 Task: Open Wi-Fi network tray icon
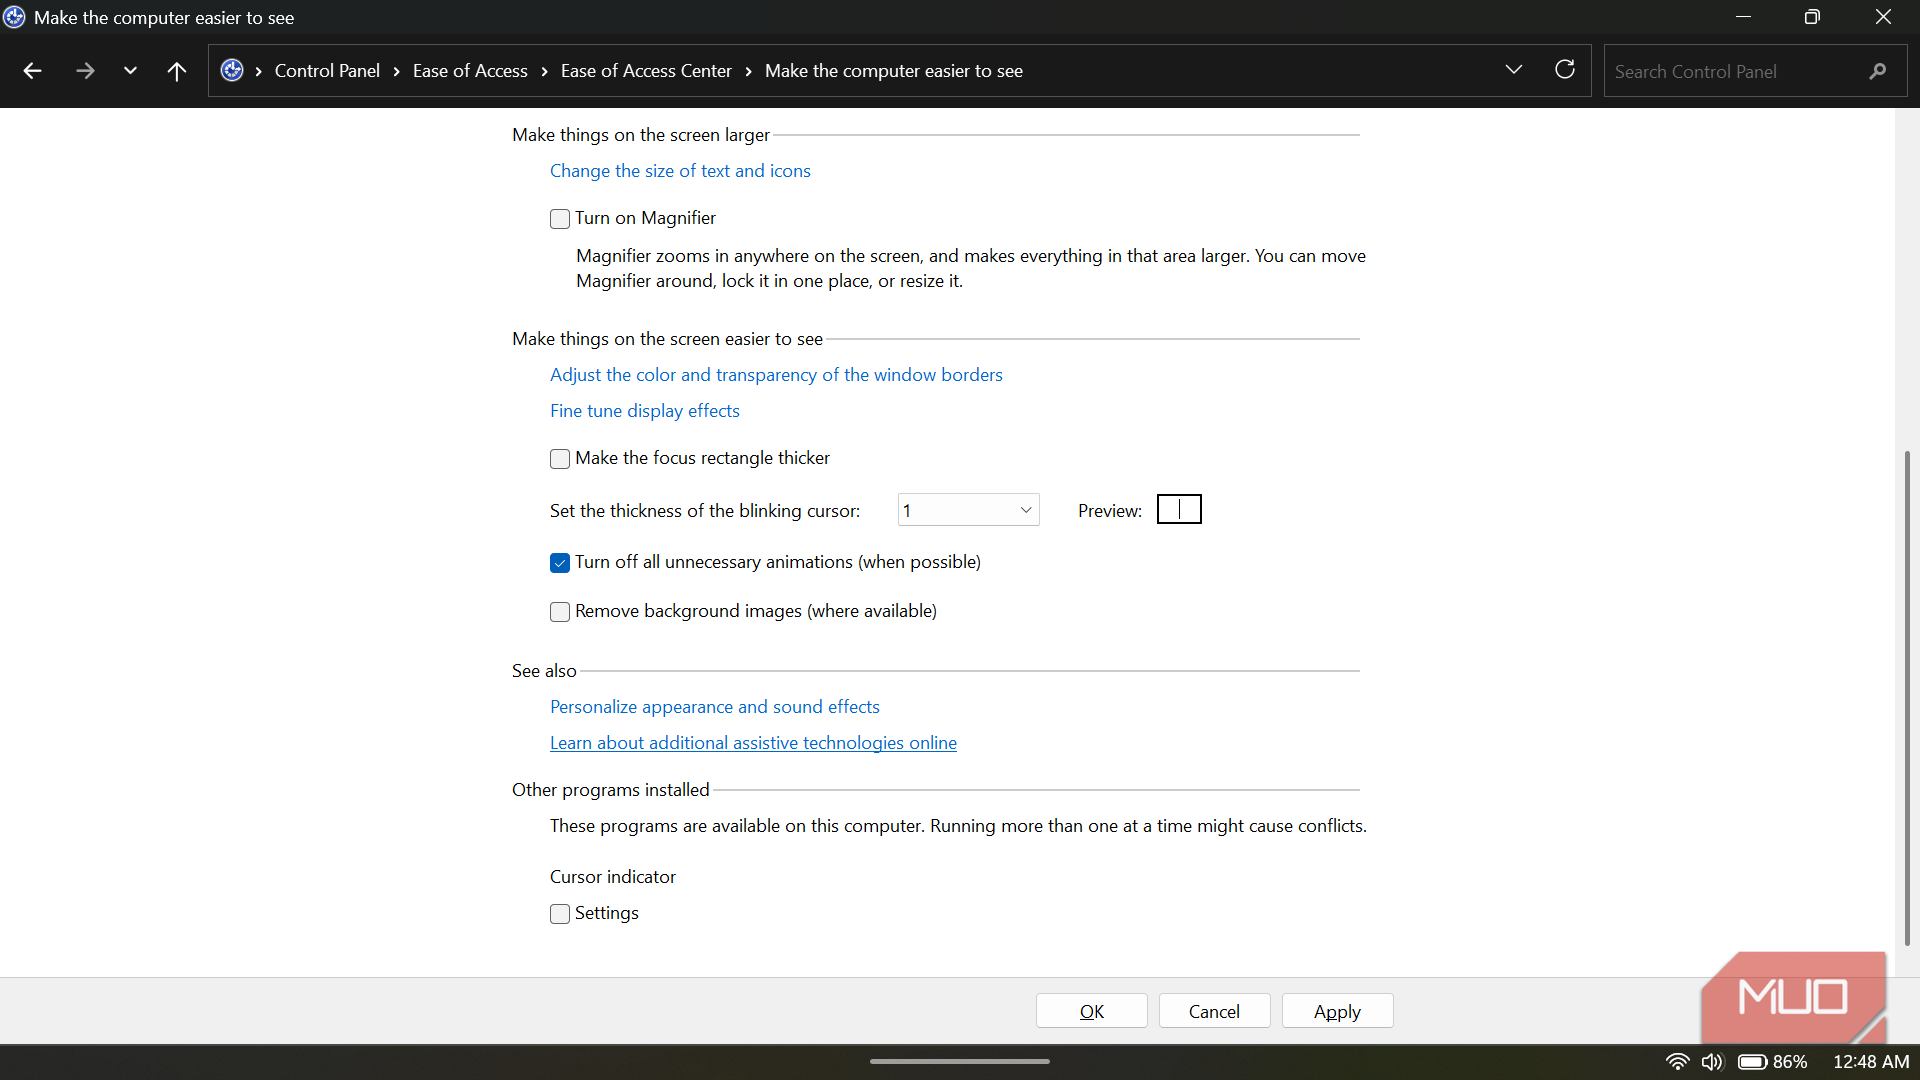[1677, 1062]
